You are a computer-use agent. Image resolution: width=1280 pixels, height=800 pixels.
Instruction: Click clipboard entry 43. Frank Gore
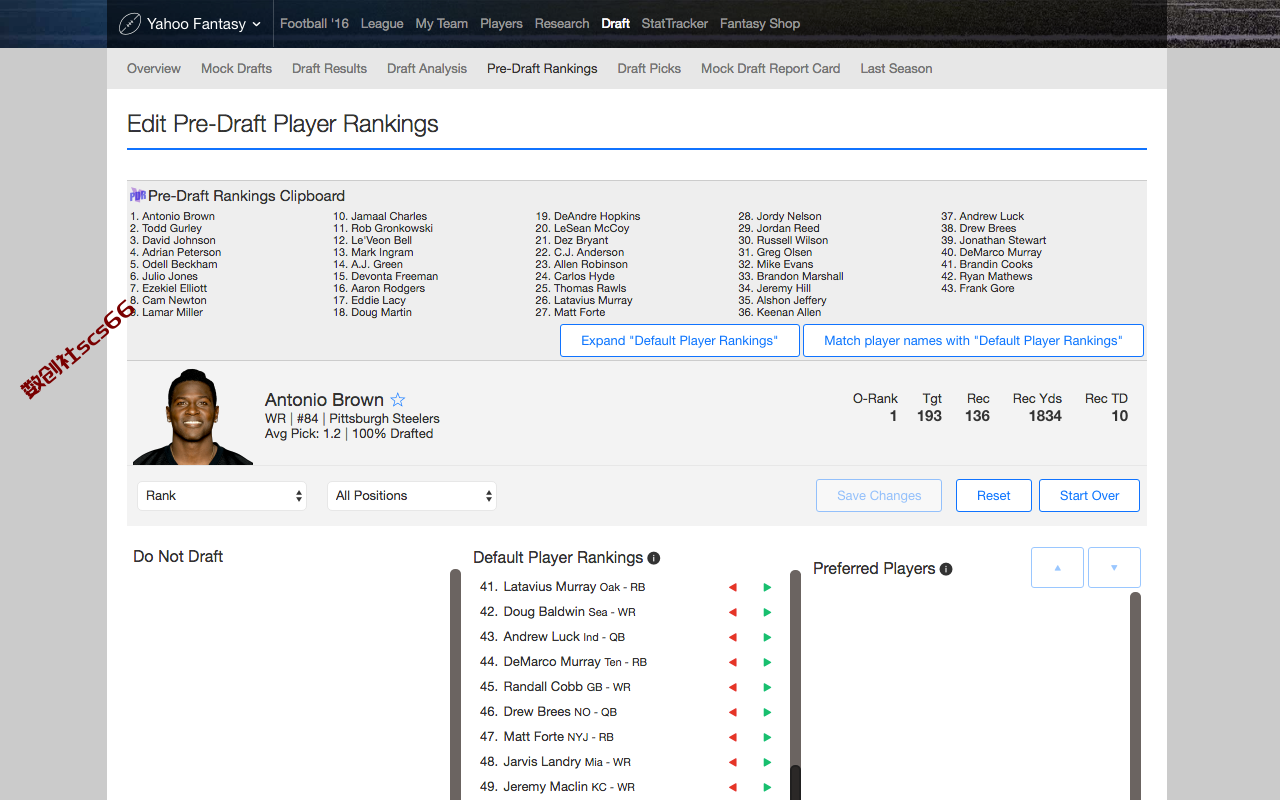[x=978, y=288]
